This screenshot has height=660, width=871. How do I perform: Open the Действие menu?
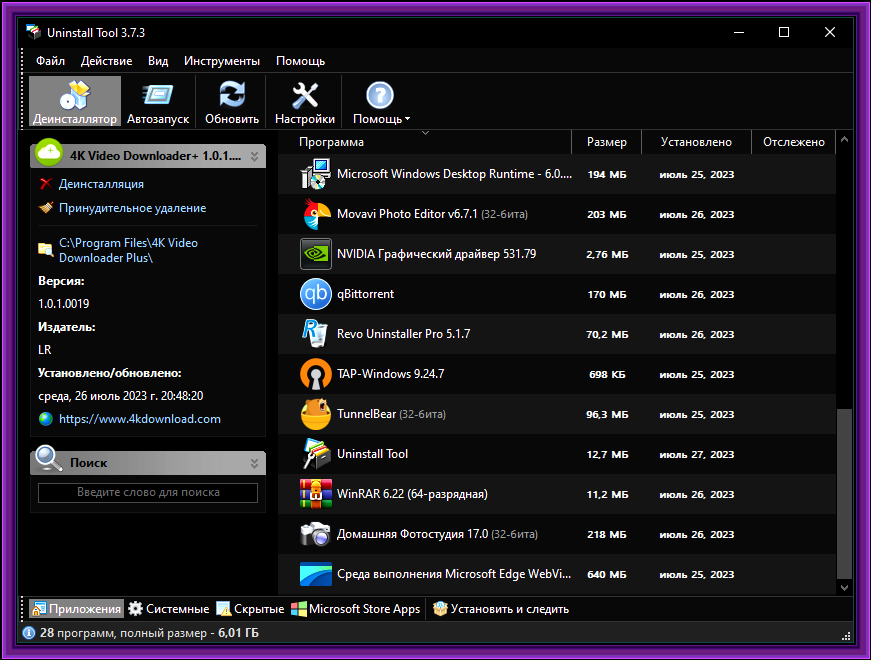tap(106, 61)
